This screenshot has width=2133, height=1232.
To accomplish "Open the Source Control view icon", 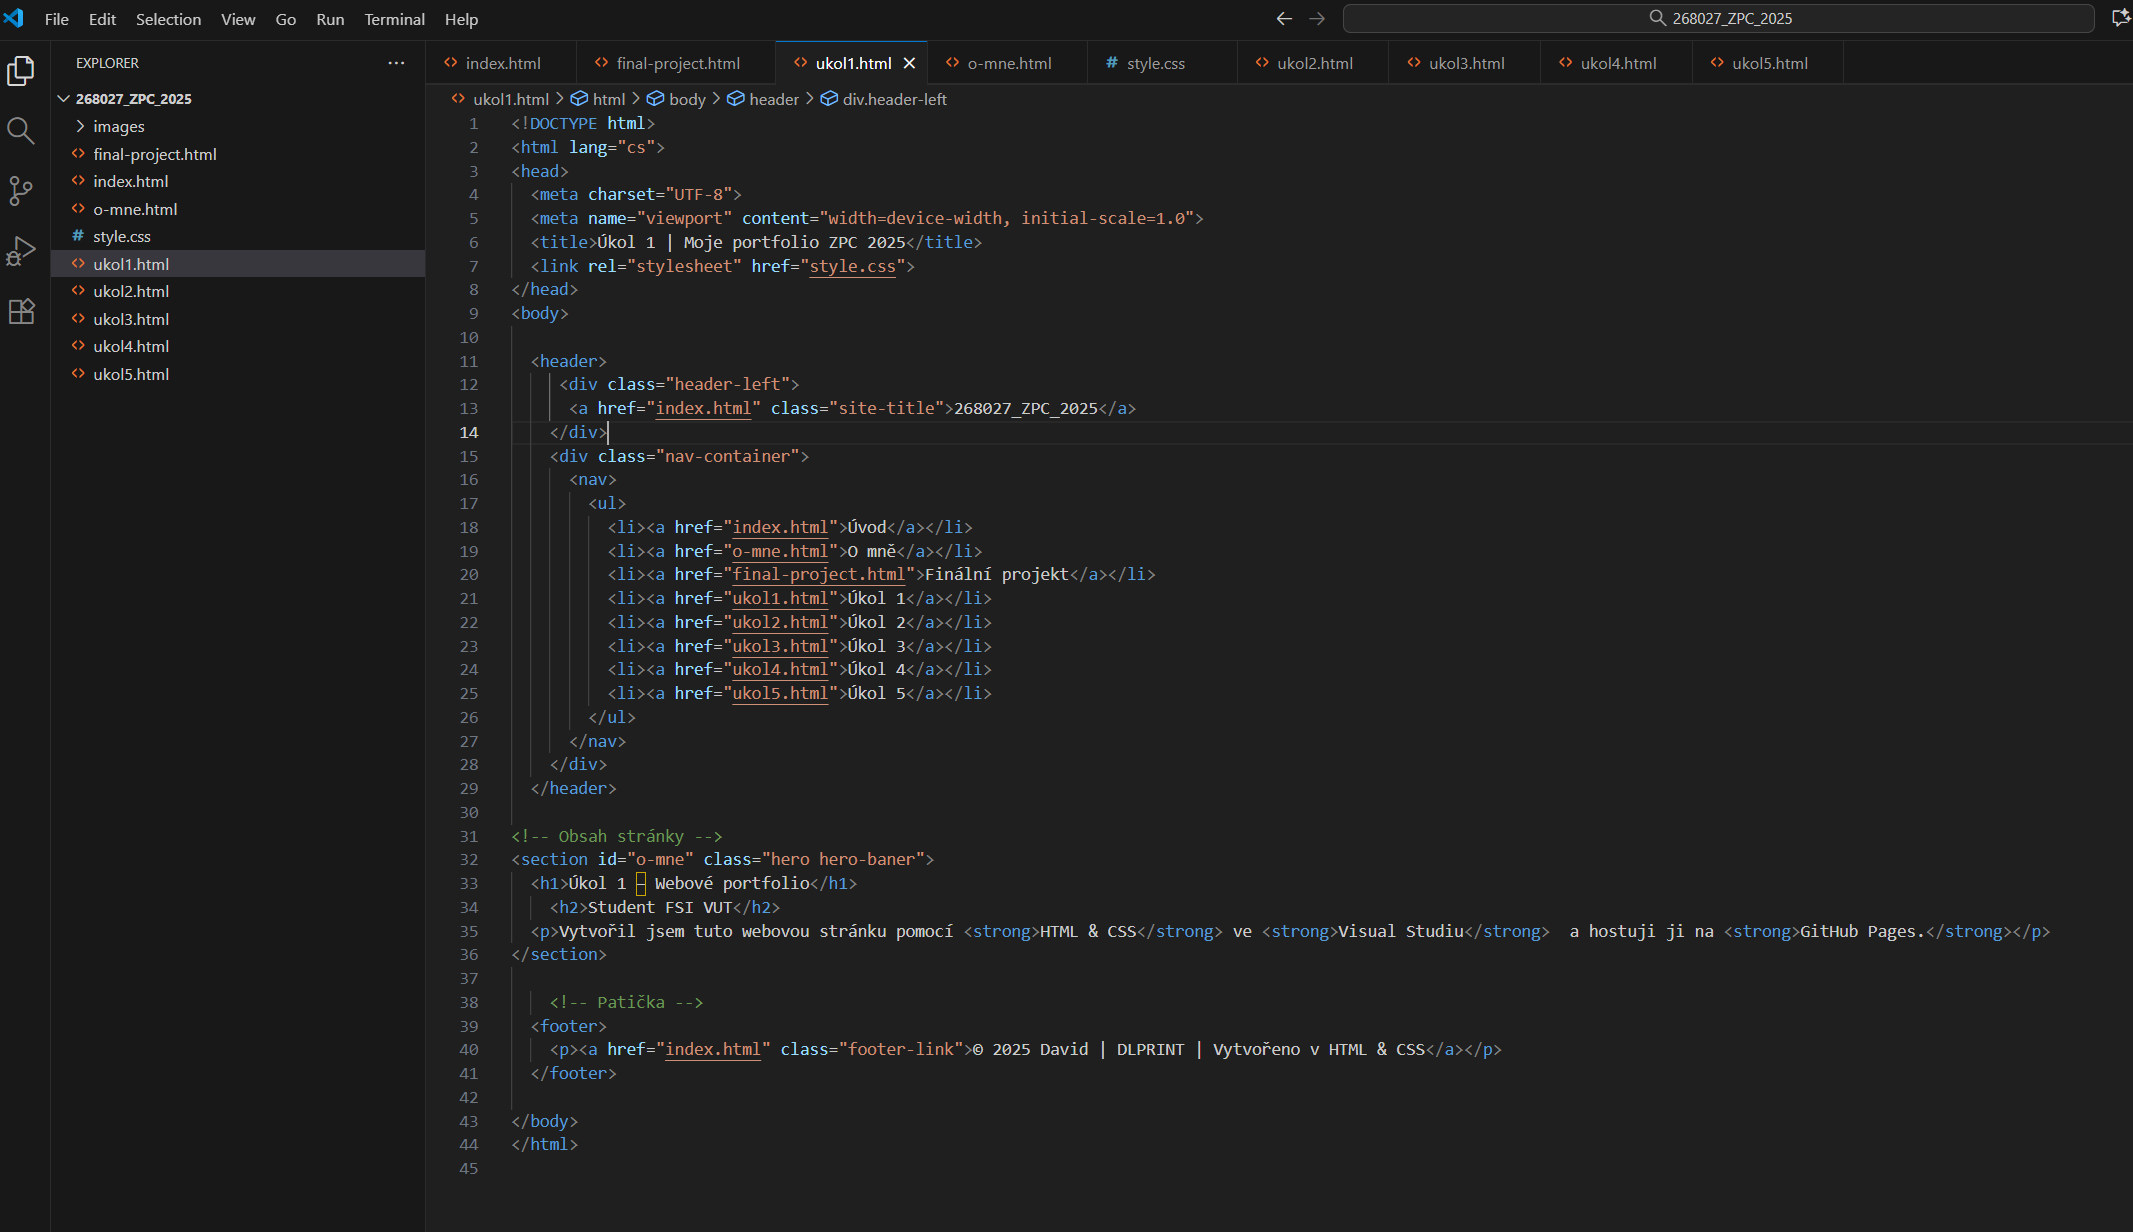I will 21,191.
